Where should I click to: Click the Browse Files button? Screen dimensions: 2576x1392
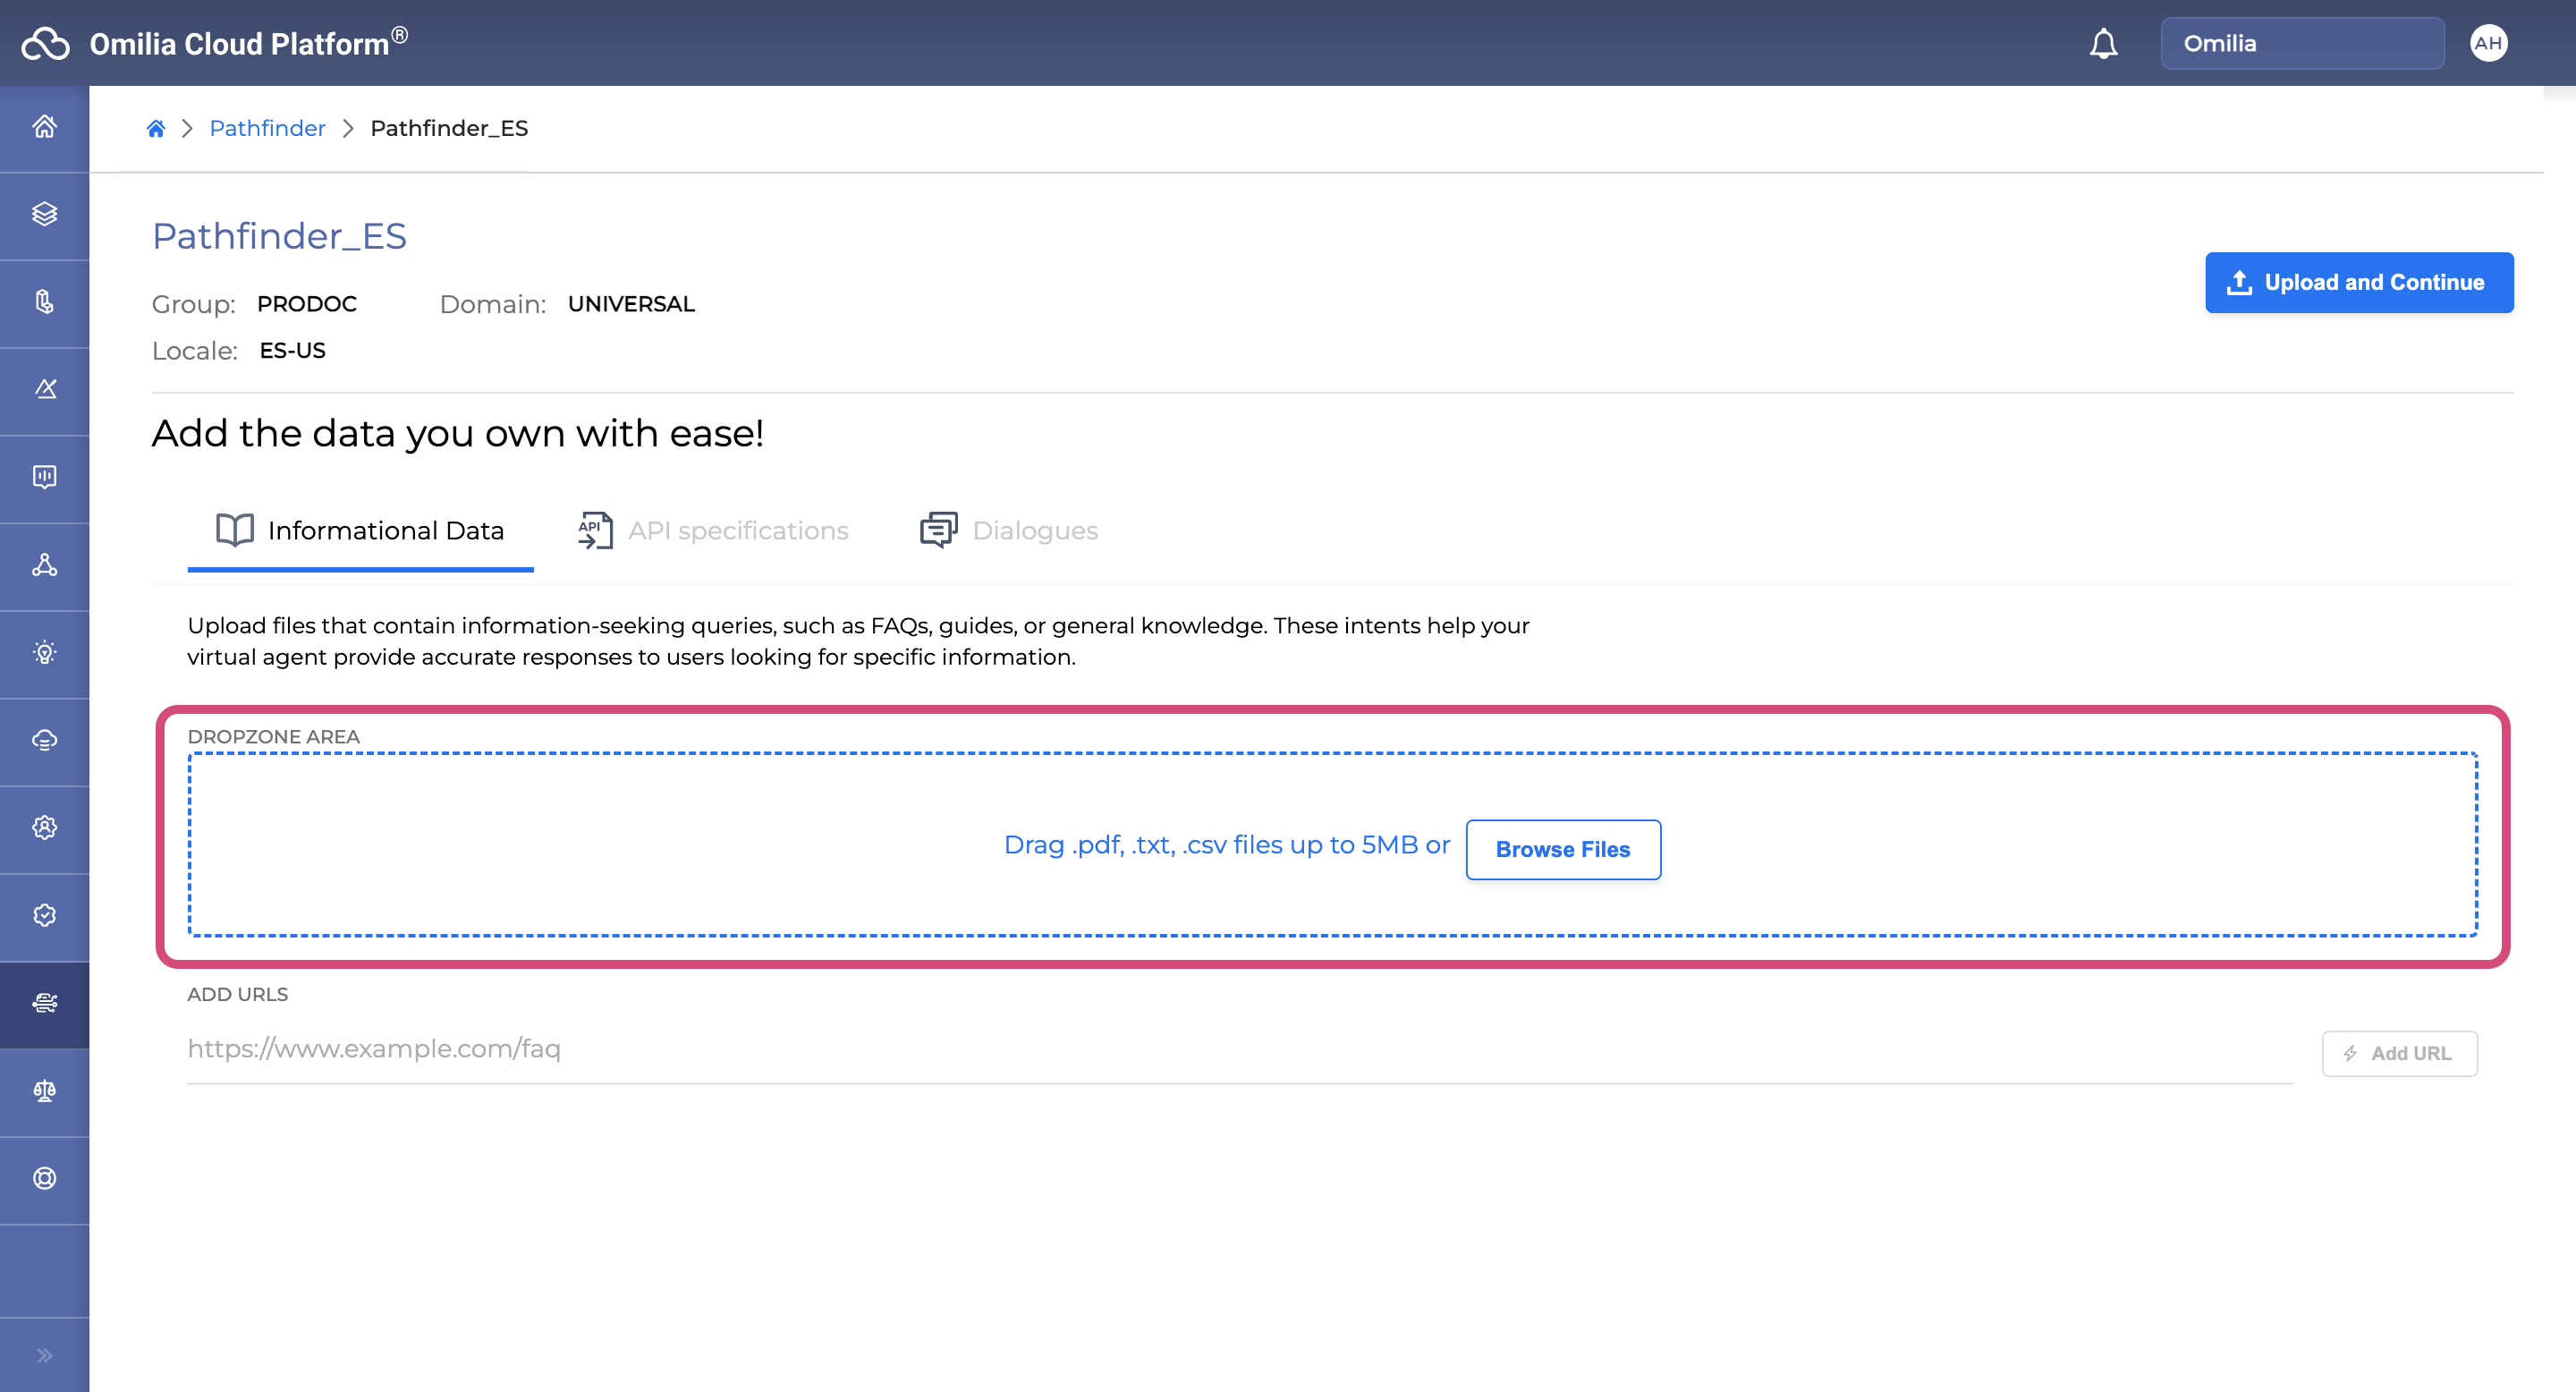point(1562,849)
